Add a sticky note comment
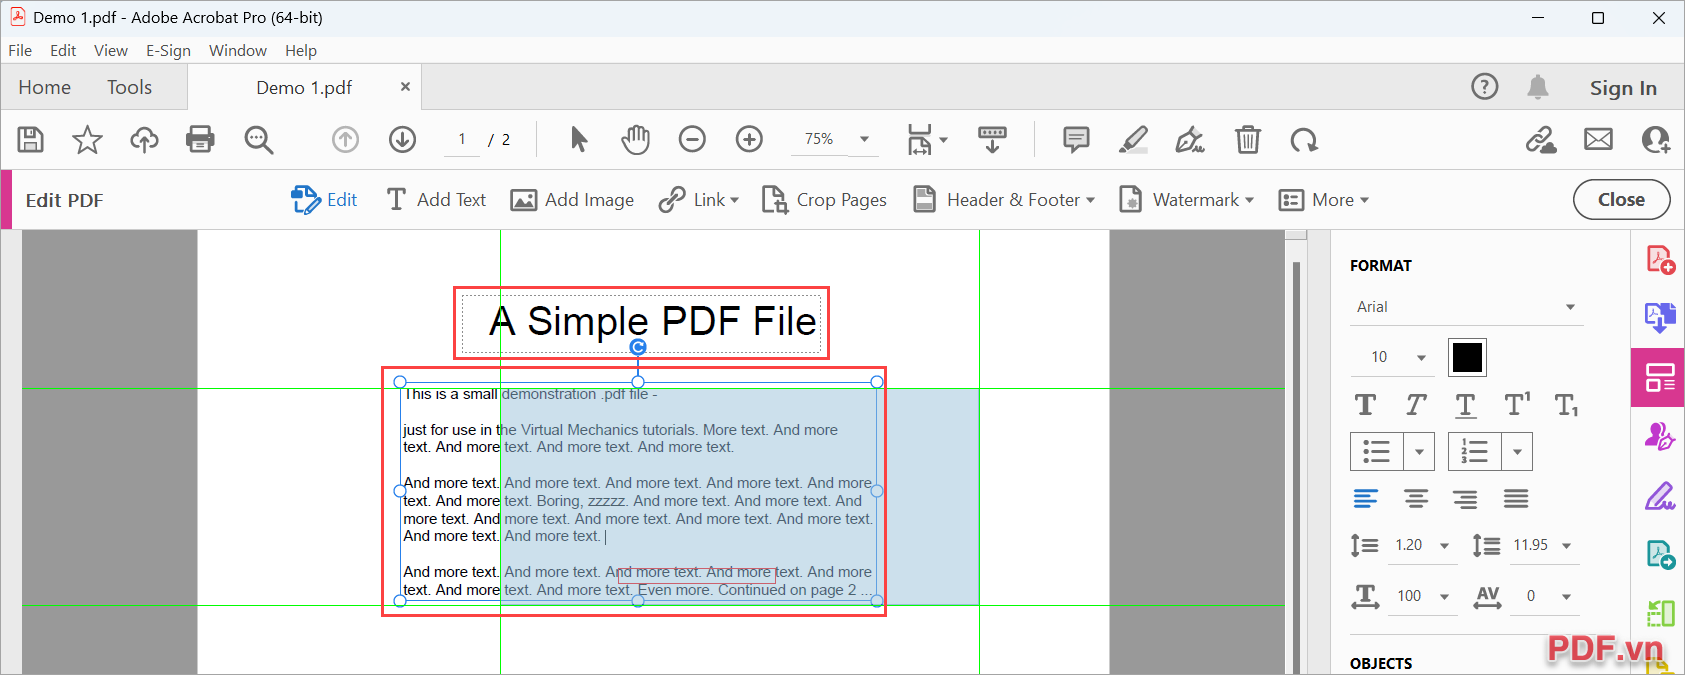 [1076, 140]
